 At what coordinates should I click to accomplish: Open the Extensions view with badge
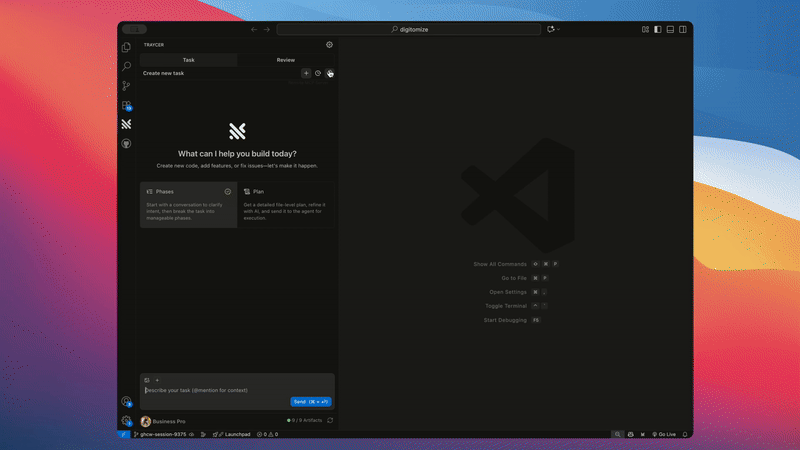(127, 105)
